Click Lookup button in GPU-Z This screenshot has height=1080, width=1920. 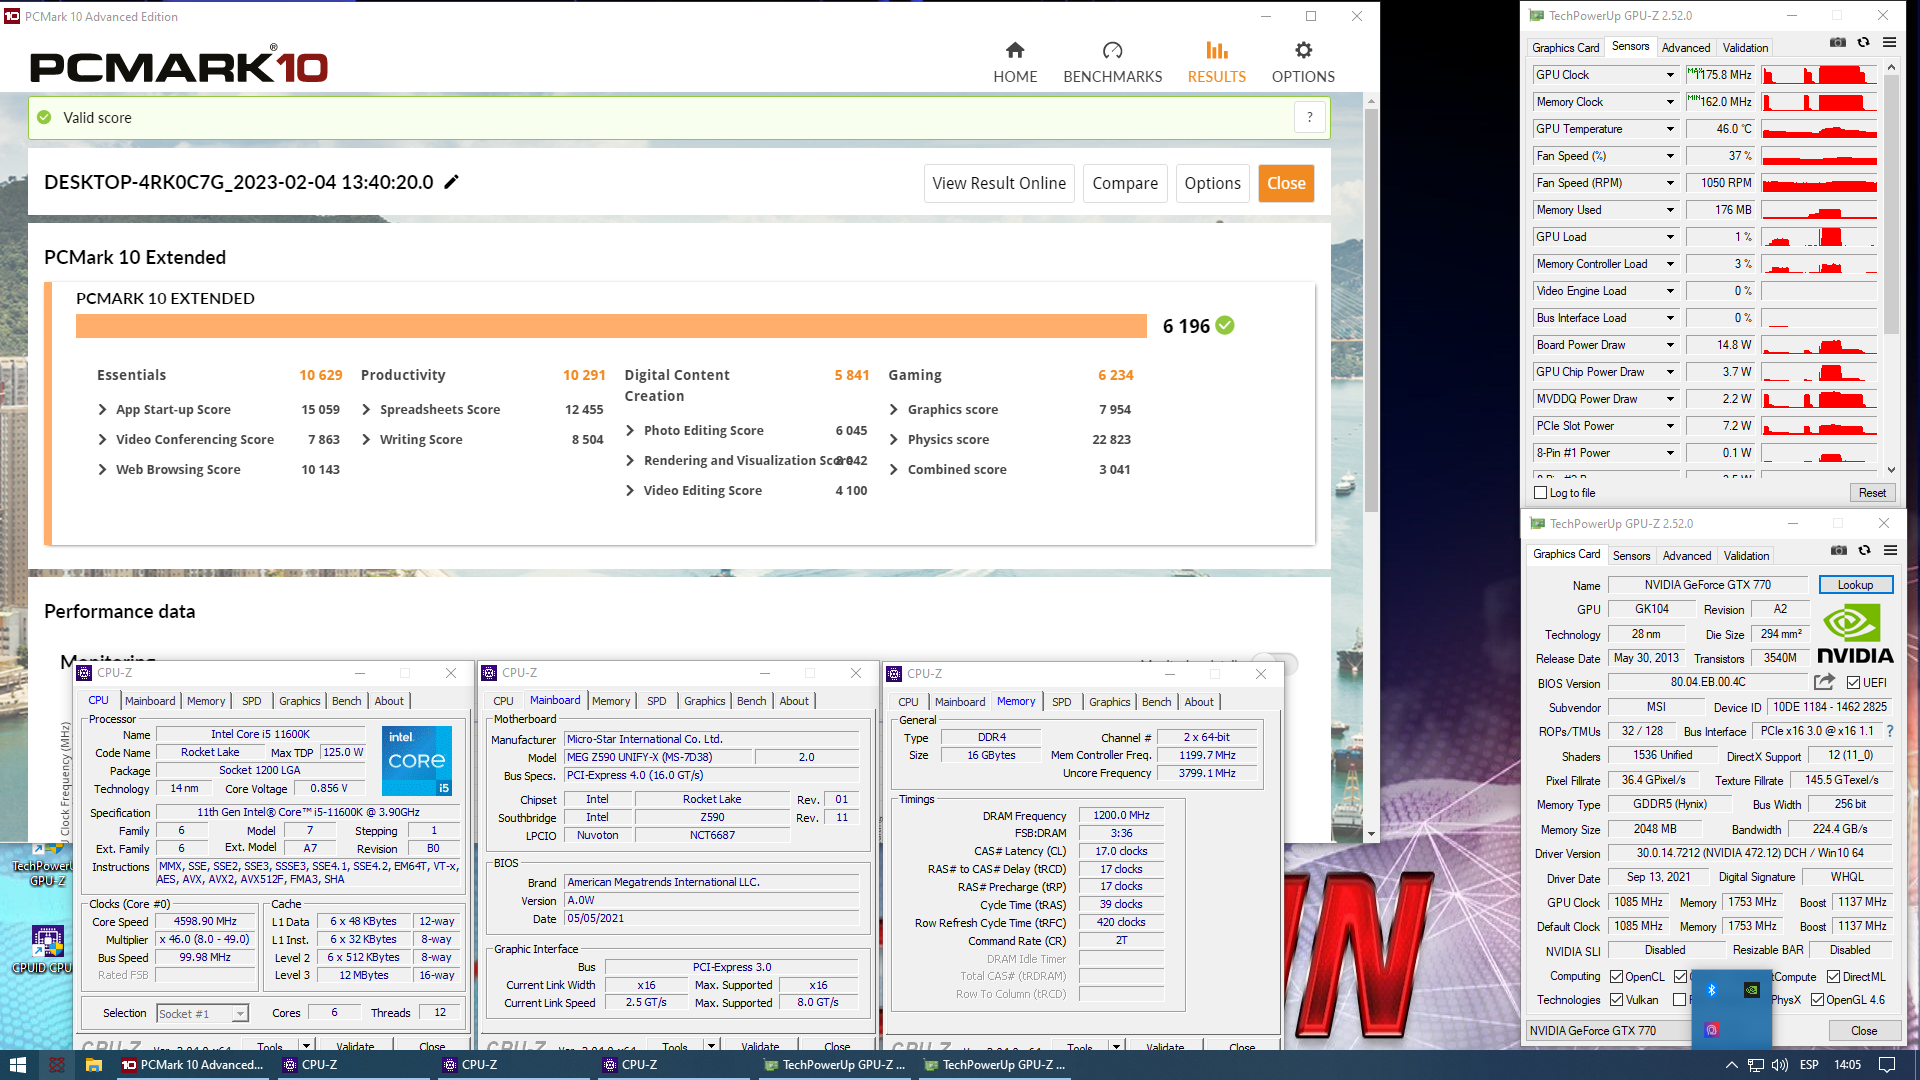click(1855, 585)
